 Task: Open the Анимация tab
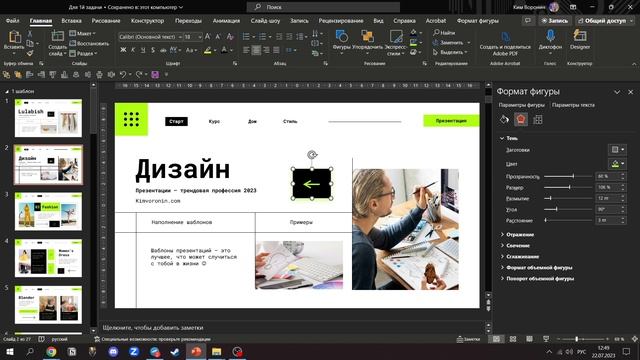[227, 21]
